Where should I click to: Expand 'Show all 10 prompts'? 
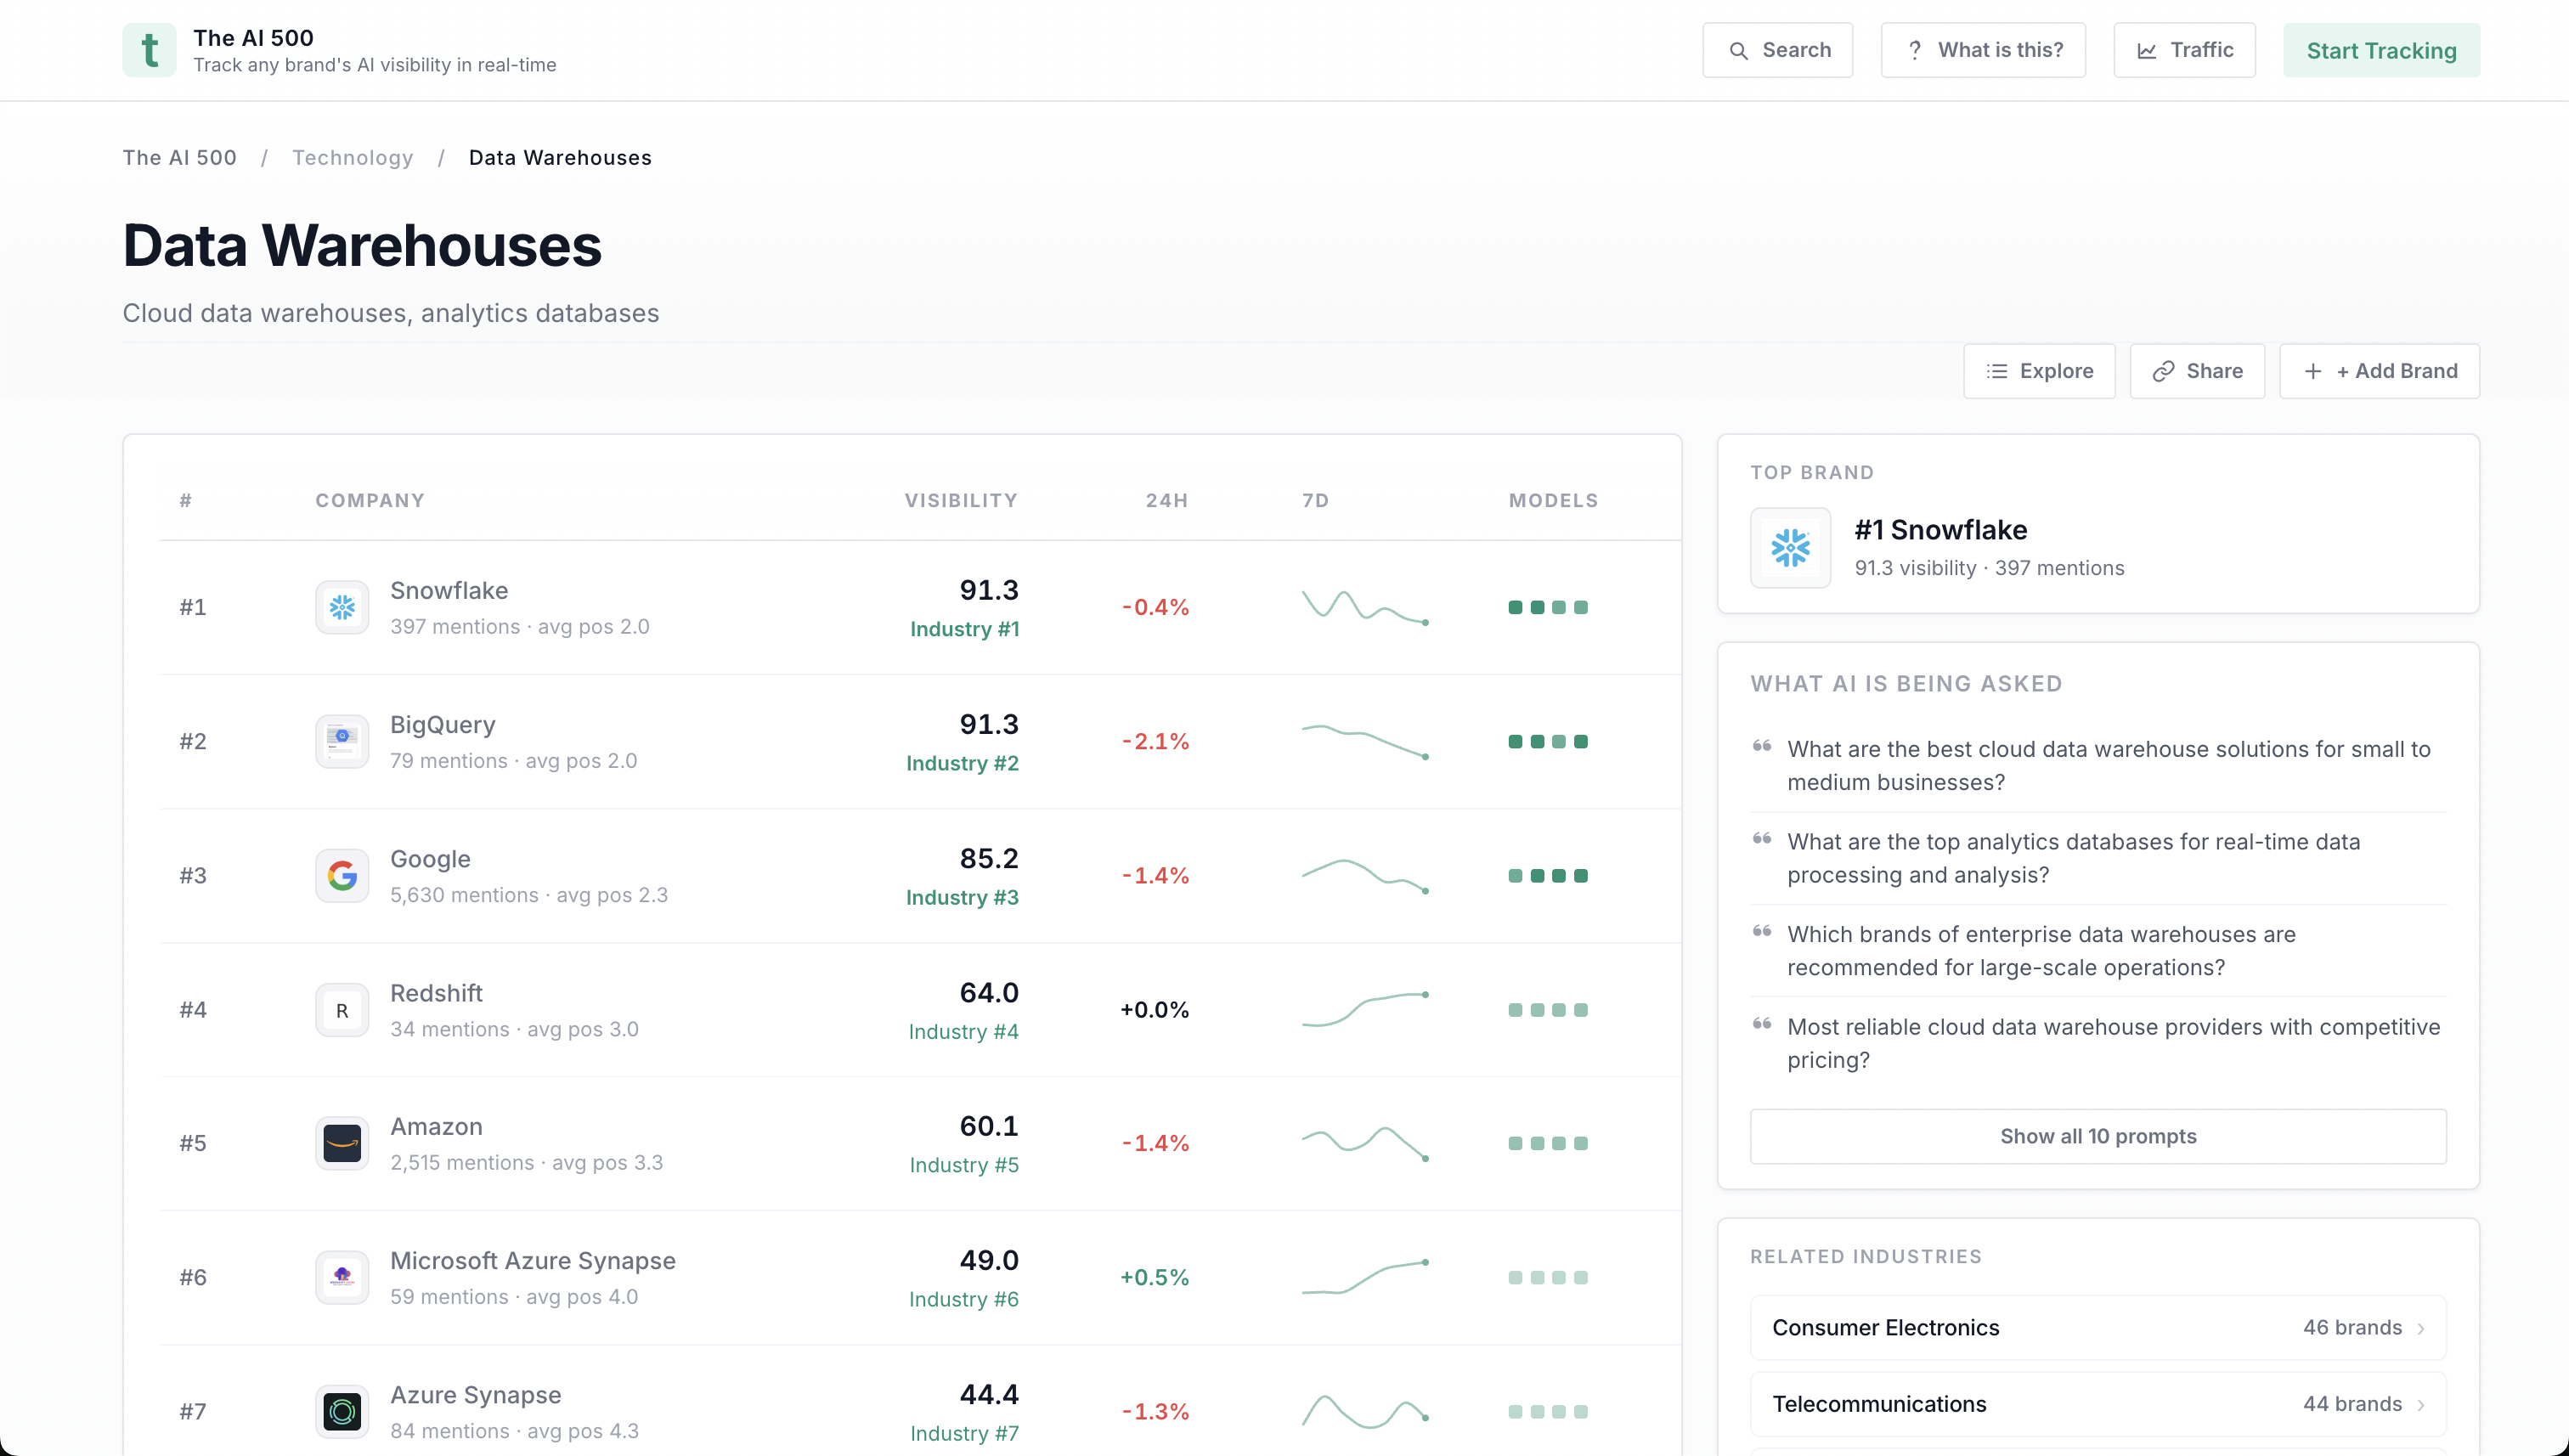pyautogui.click(x=2097, y=1136)
